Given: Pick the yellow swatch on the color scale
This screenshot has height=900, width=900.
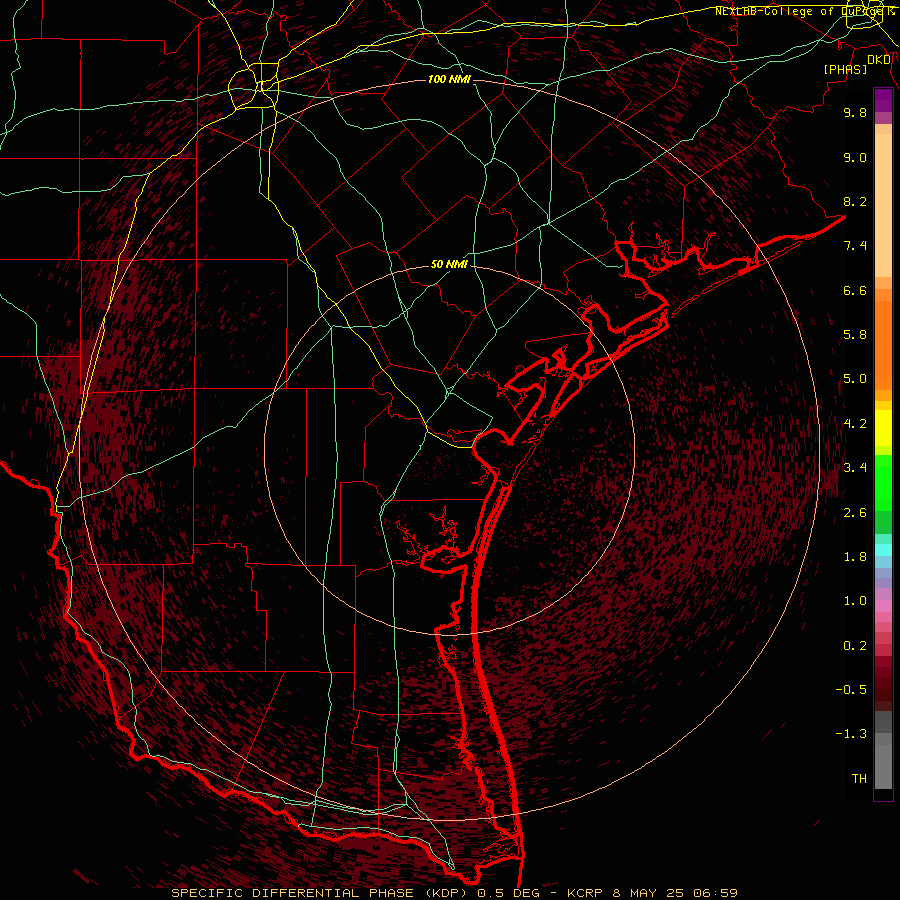Looking at the screenshot, I should (x=883, y=428).
